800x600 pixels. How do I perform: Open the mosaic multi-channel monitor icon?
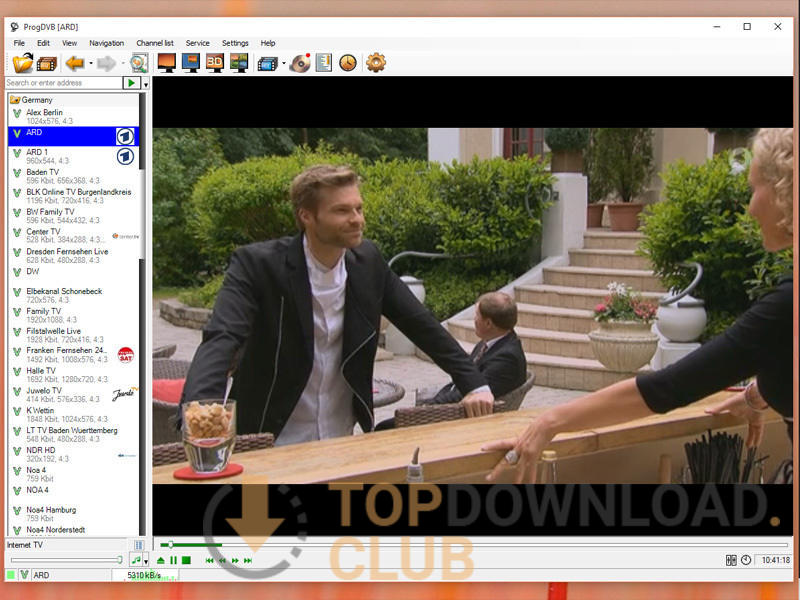point(239,63)
